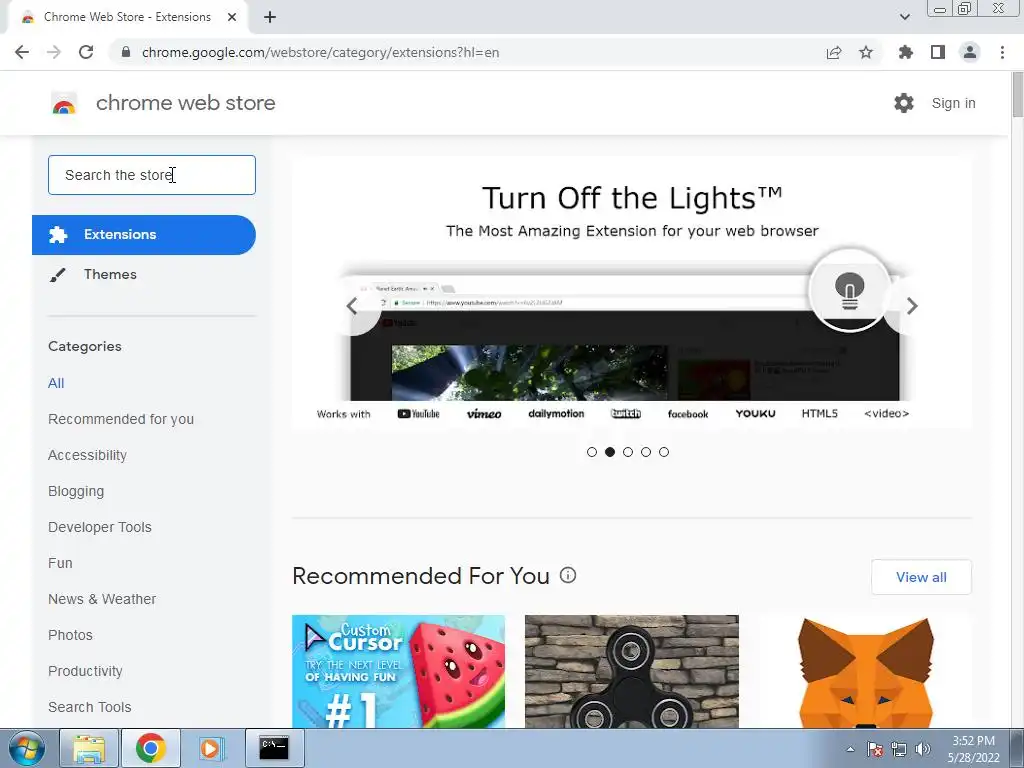The width and height of the screenshot is (1024, 768).
Task: Click the forward navigation arrow
Action: click(54, 52)
